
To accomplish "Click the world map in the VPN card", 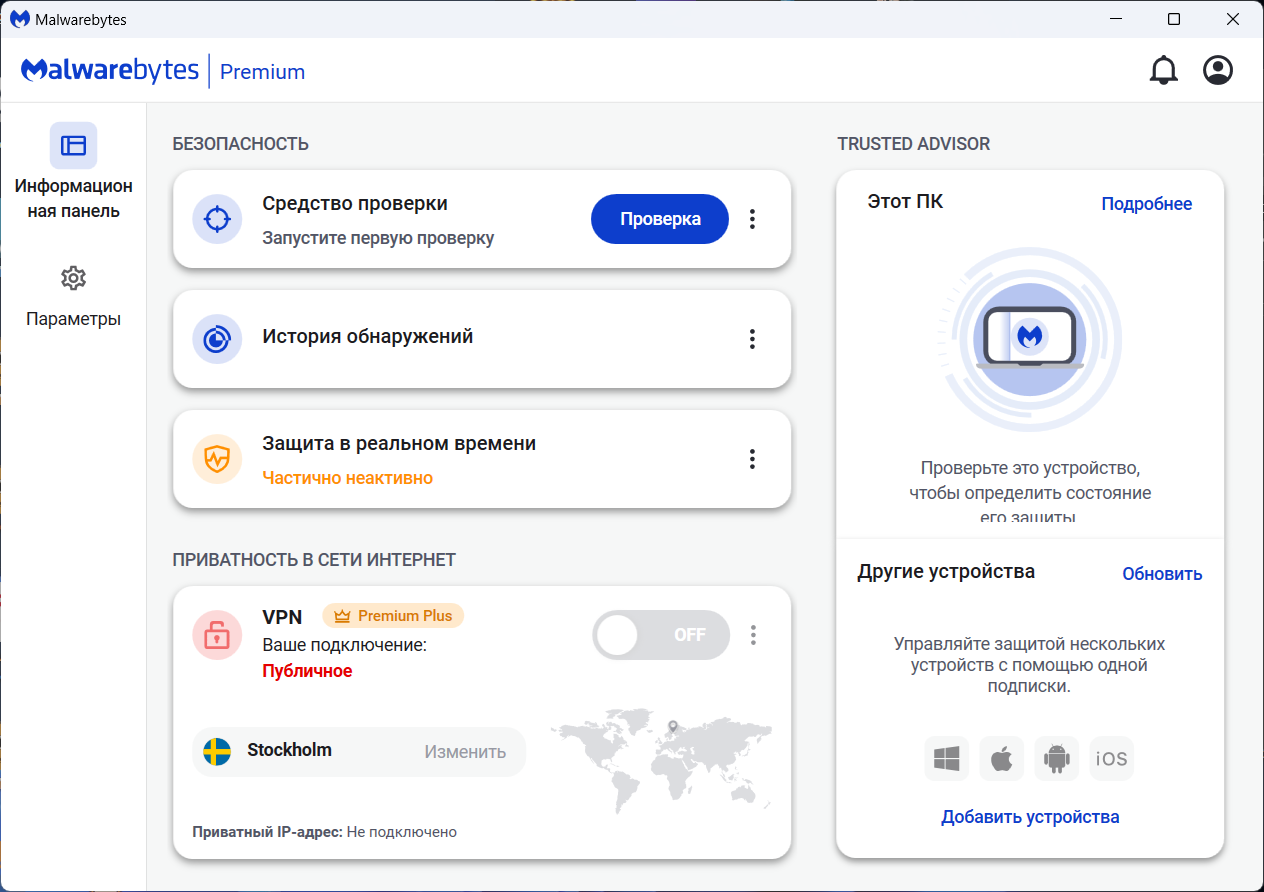I will (661, 762).
